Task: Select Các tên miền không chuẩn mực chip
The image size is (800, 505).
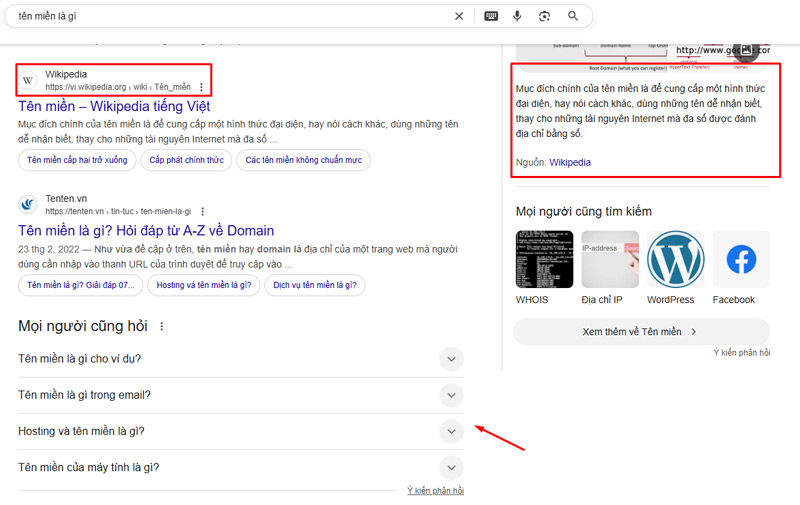Action: point(304,160)
